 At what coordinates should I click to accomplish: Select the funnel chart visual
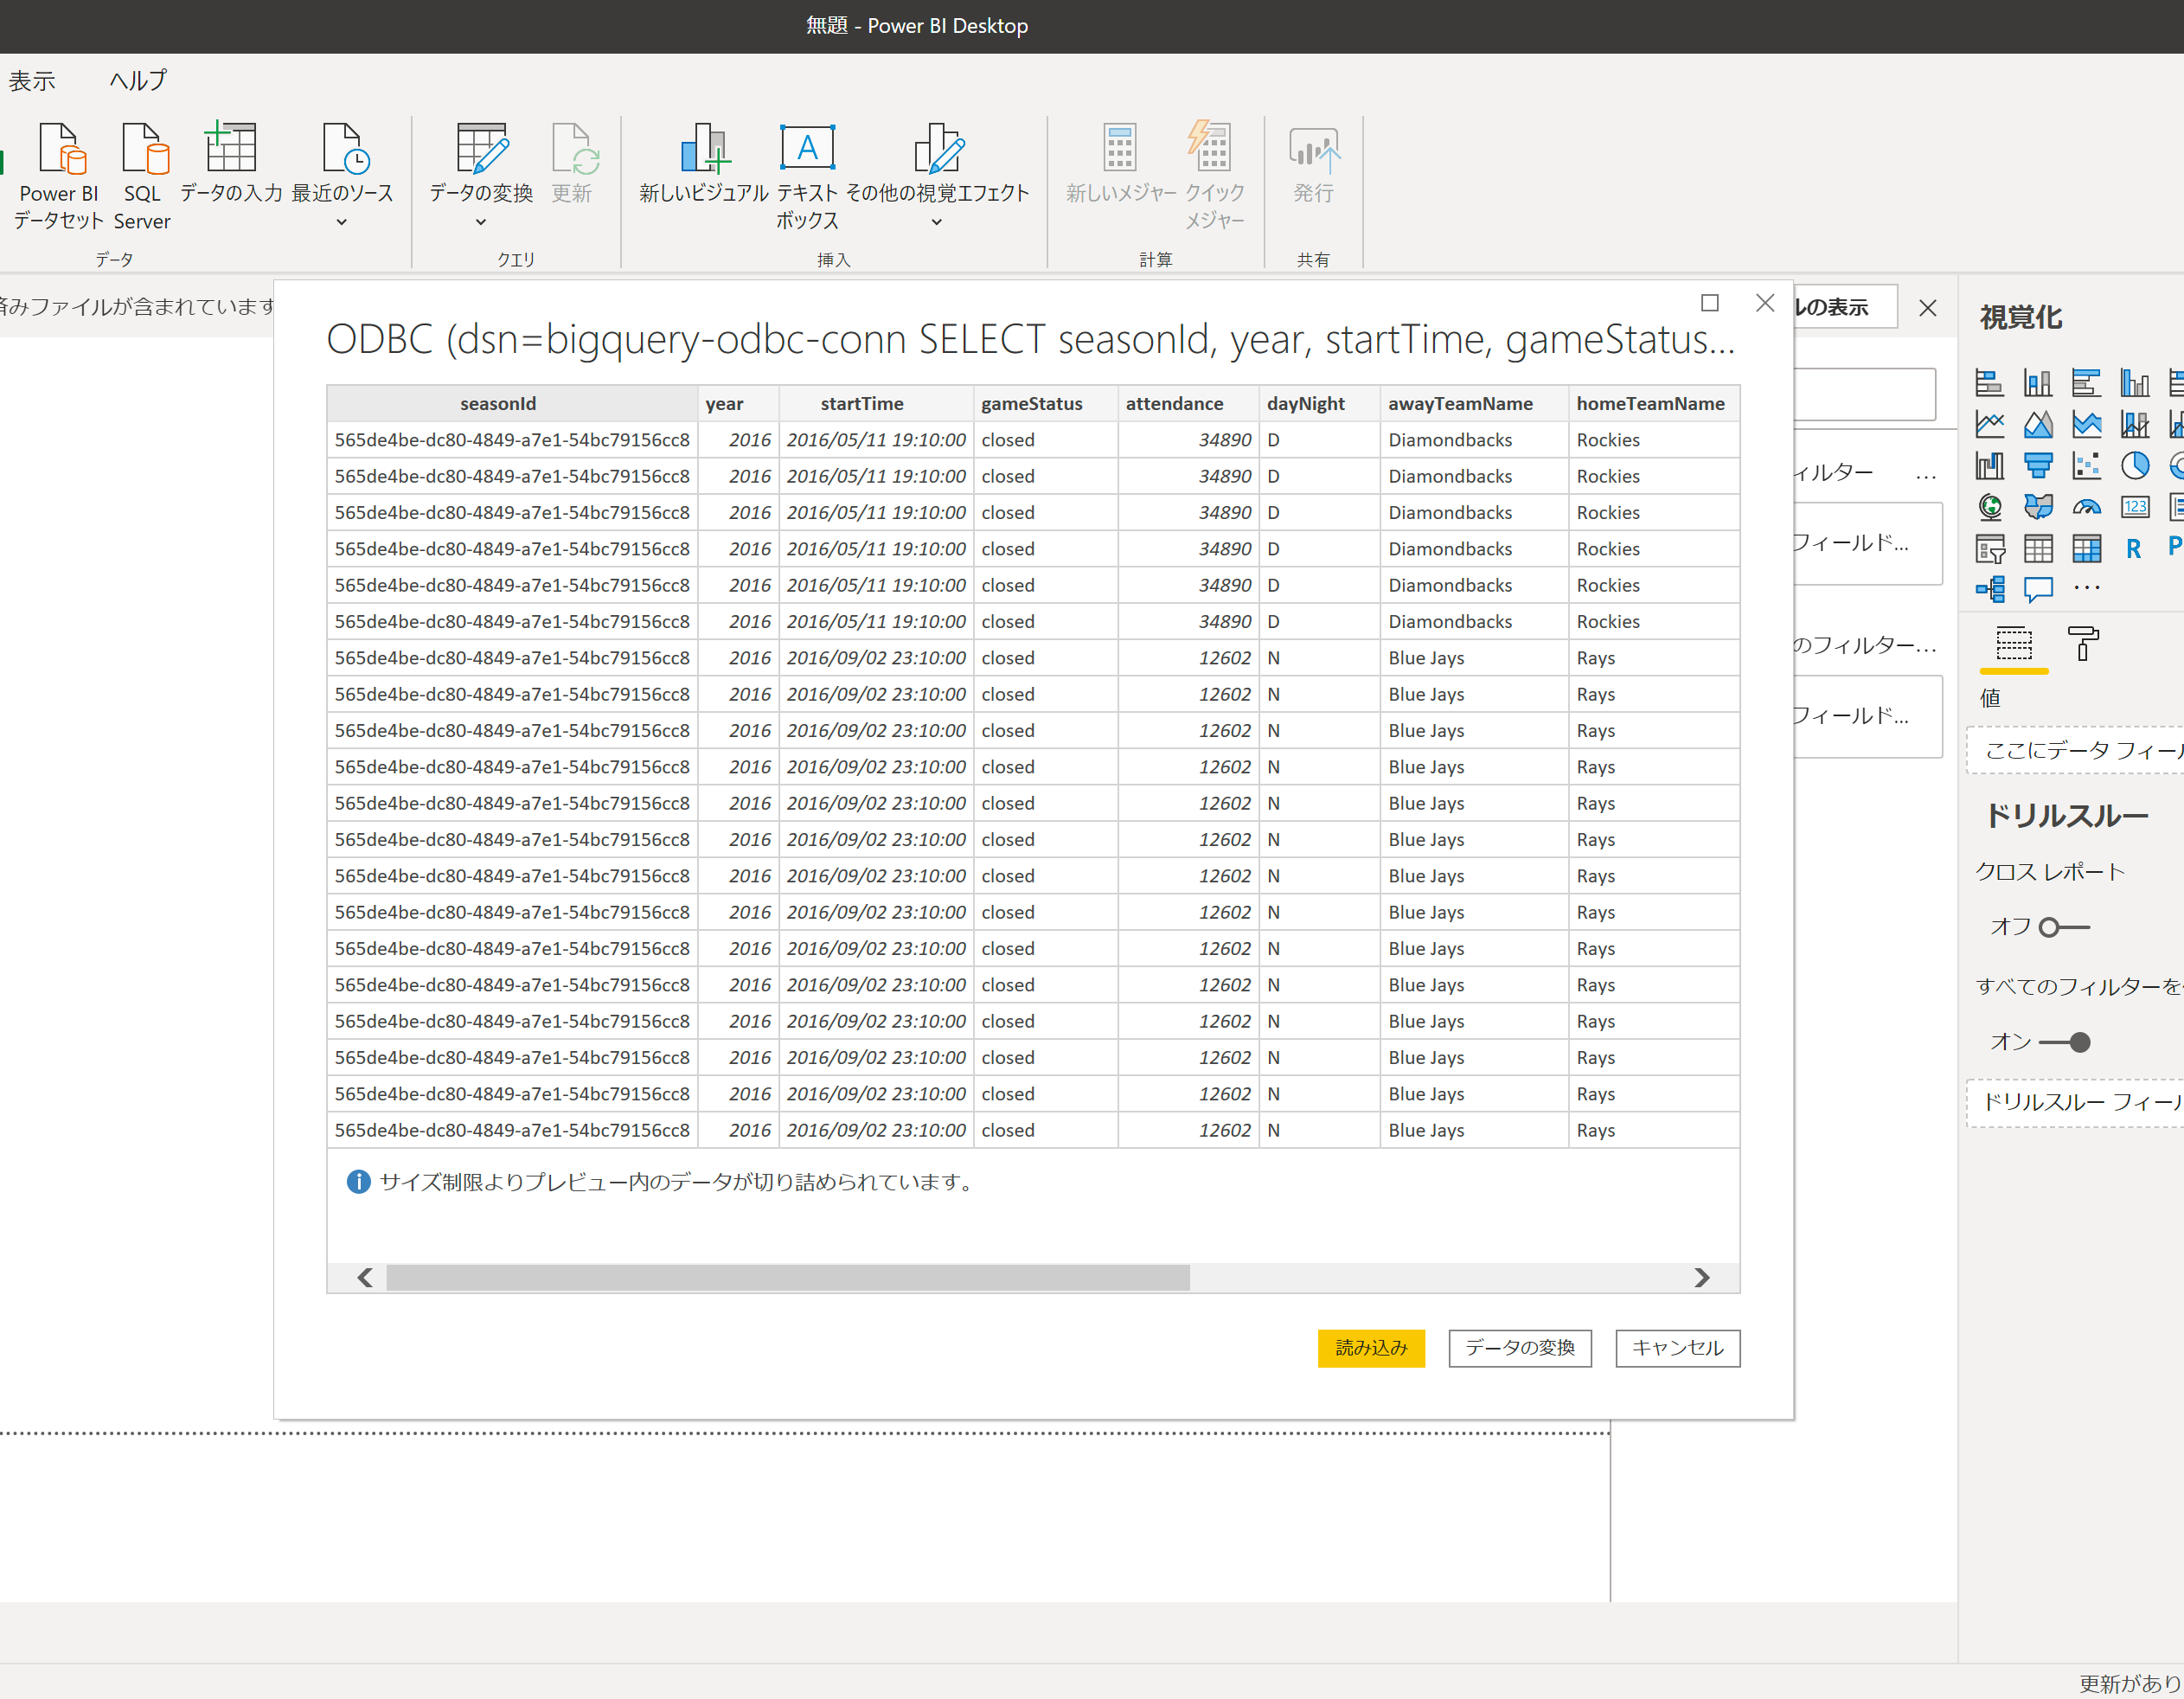tap(2039, 466)
